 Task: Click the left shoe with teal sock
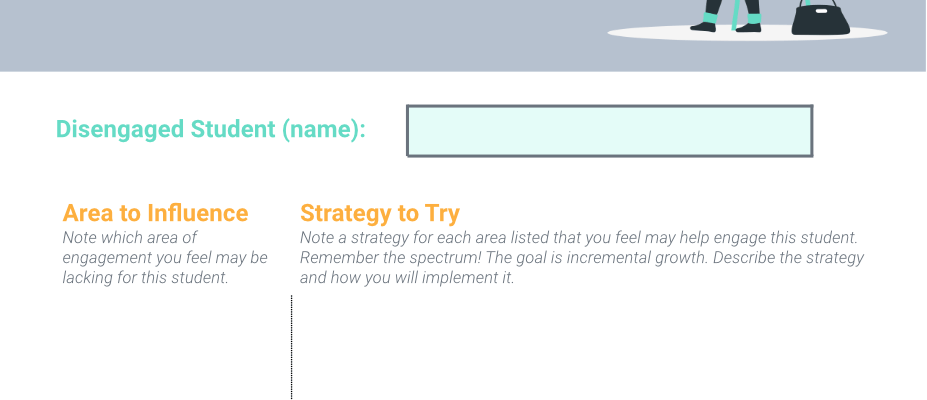(705, 23)
